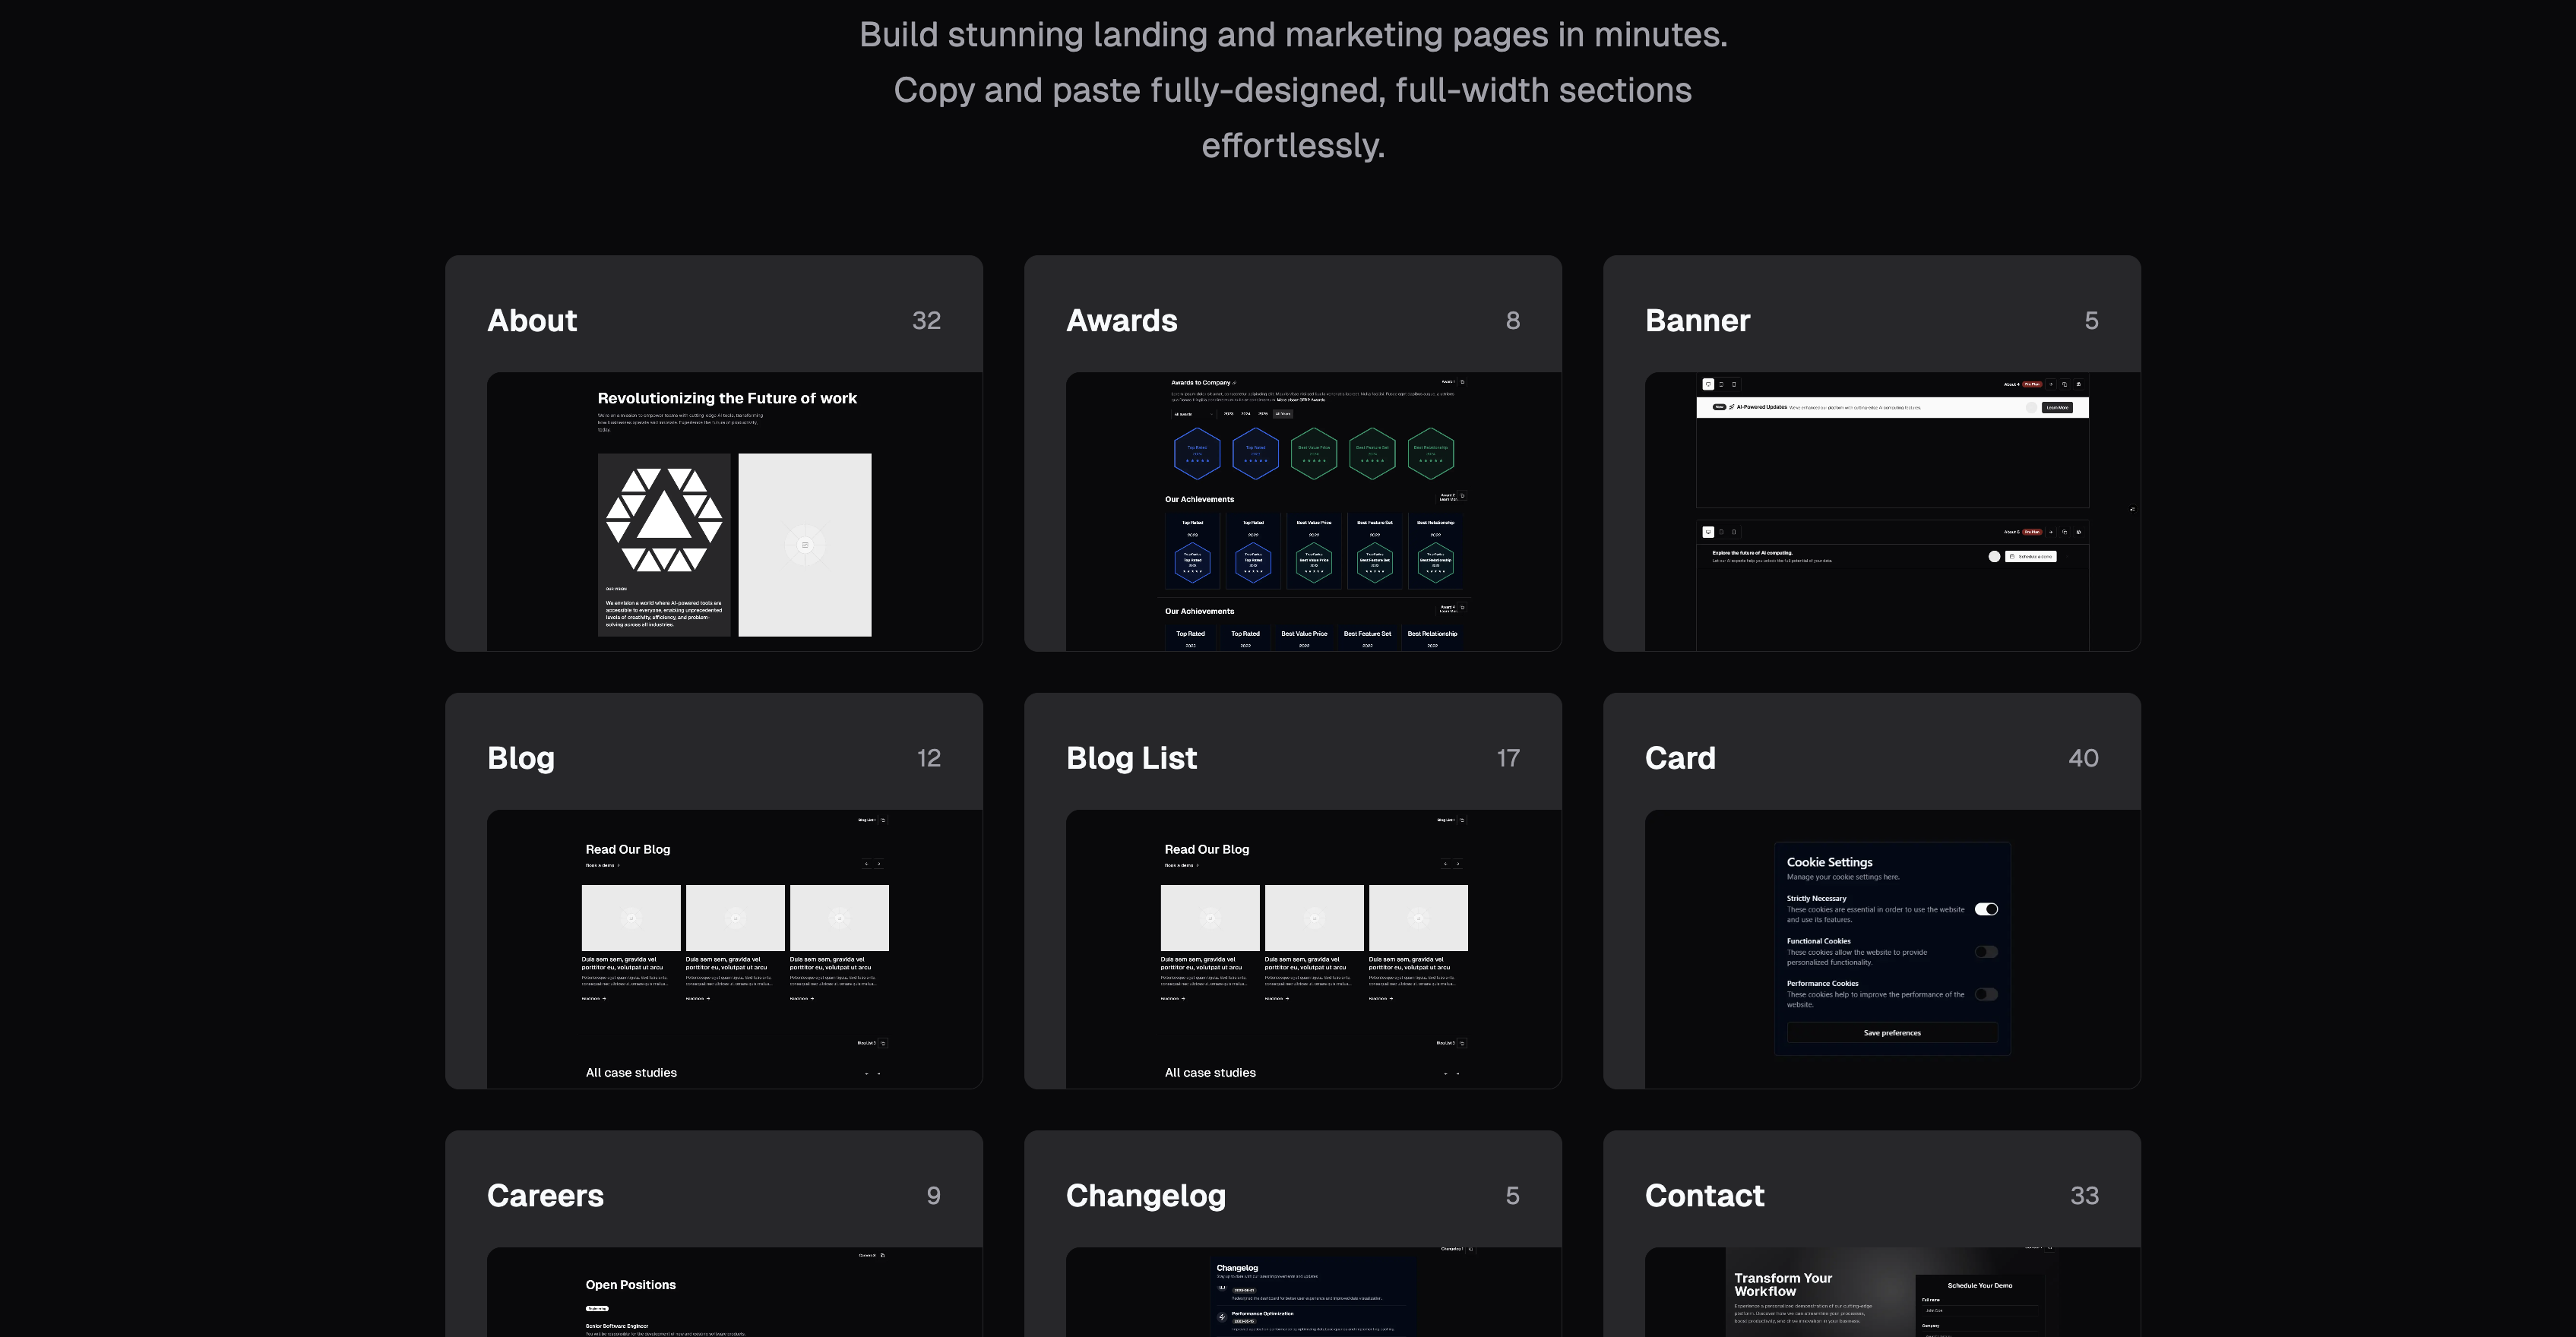This screenshot has height=1337, width=2576.
Task: Click the Save preferences button
Action: tap(1892, 1033)
